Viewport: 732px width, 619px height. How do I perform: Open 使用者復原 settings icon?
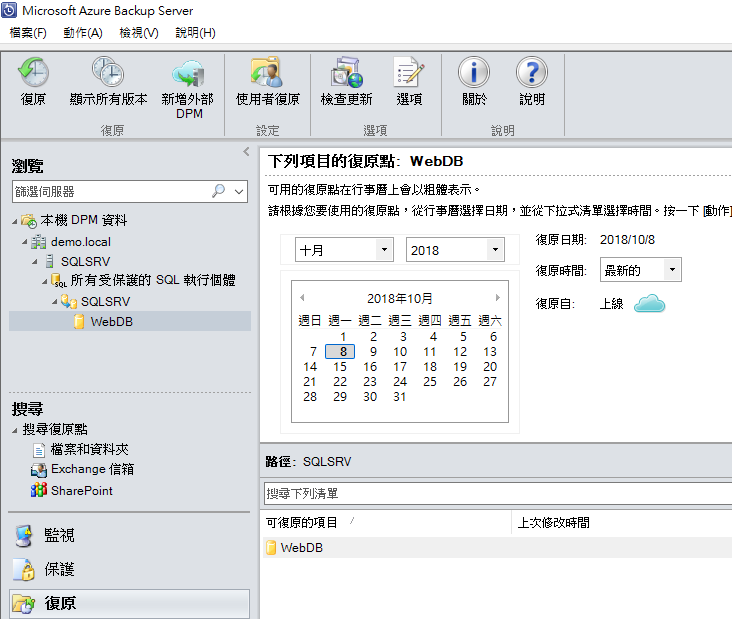coord(267,72)
